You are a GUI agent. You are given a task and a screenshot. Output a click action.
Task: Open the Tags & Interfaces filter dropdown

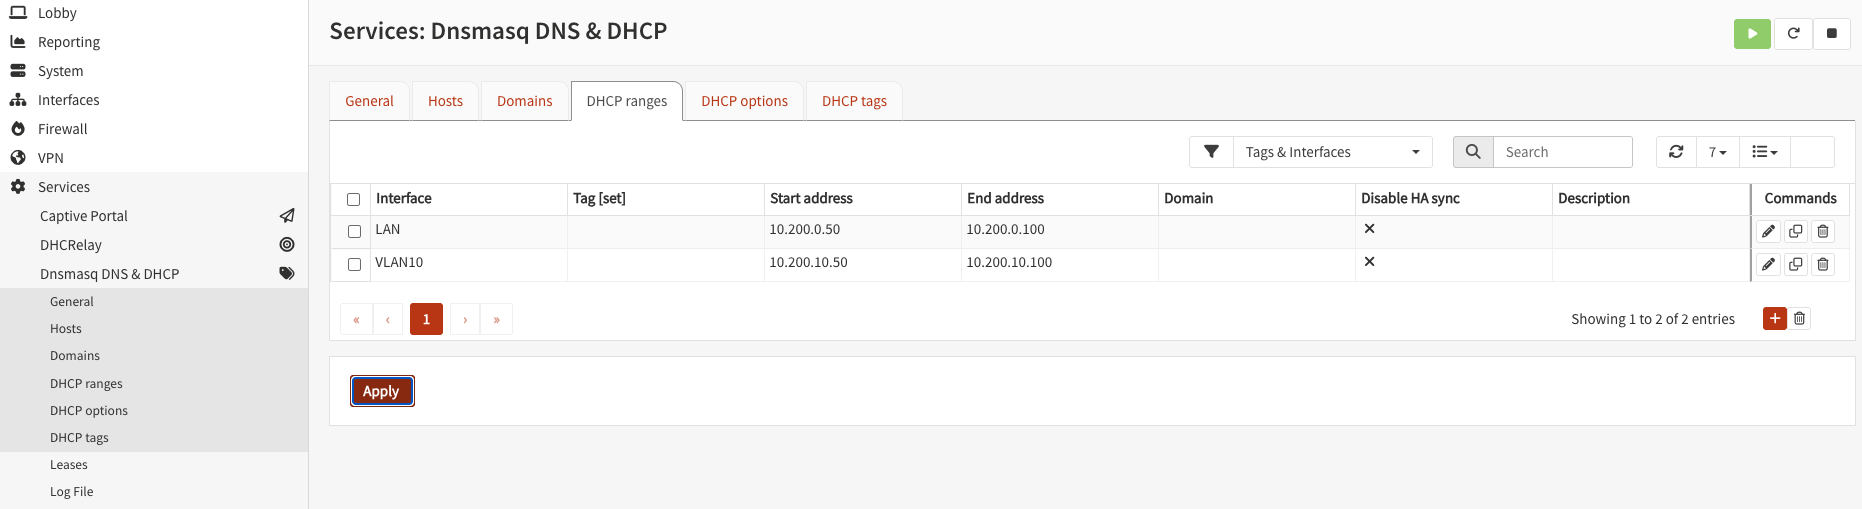[x=1332, y=152]
